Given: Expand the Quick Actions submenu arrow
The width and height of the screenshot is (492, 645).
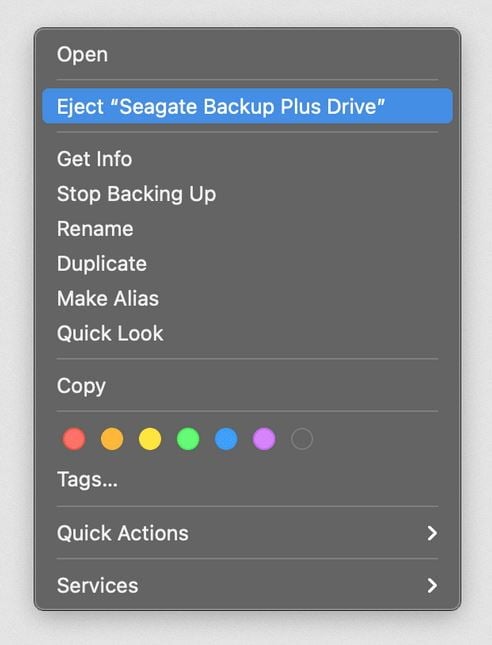Looking at the screenshot, I should [432, 533].
